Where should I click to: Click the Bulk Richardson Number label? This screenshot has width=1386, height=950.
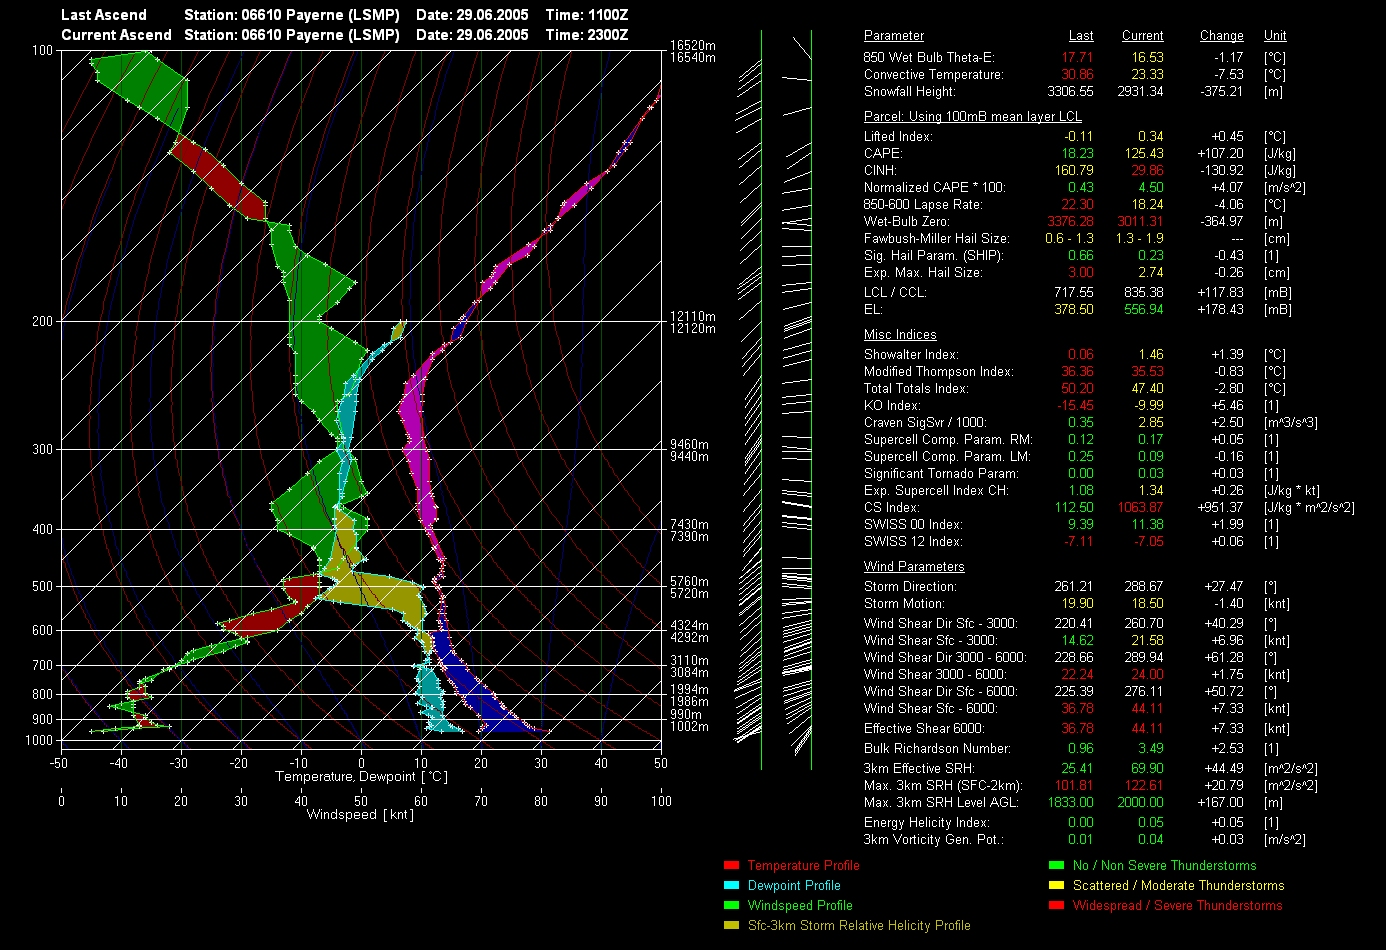[937, 749]
